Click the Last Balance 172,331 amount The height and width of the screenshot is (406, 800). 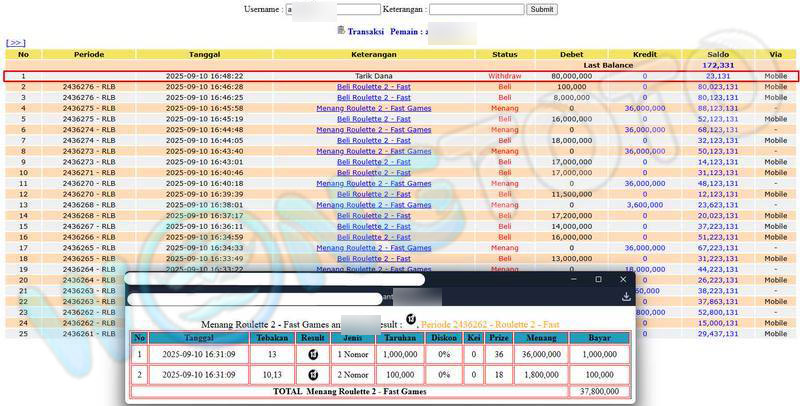pos(717,65)
